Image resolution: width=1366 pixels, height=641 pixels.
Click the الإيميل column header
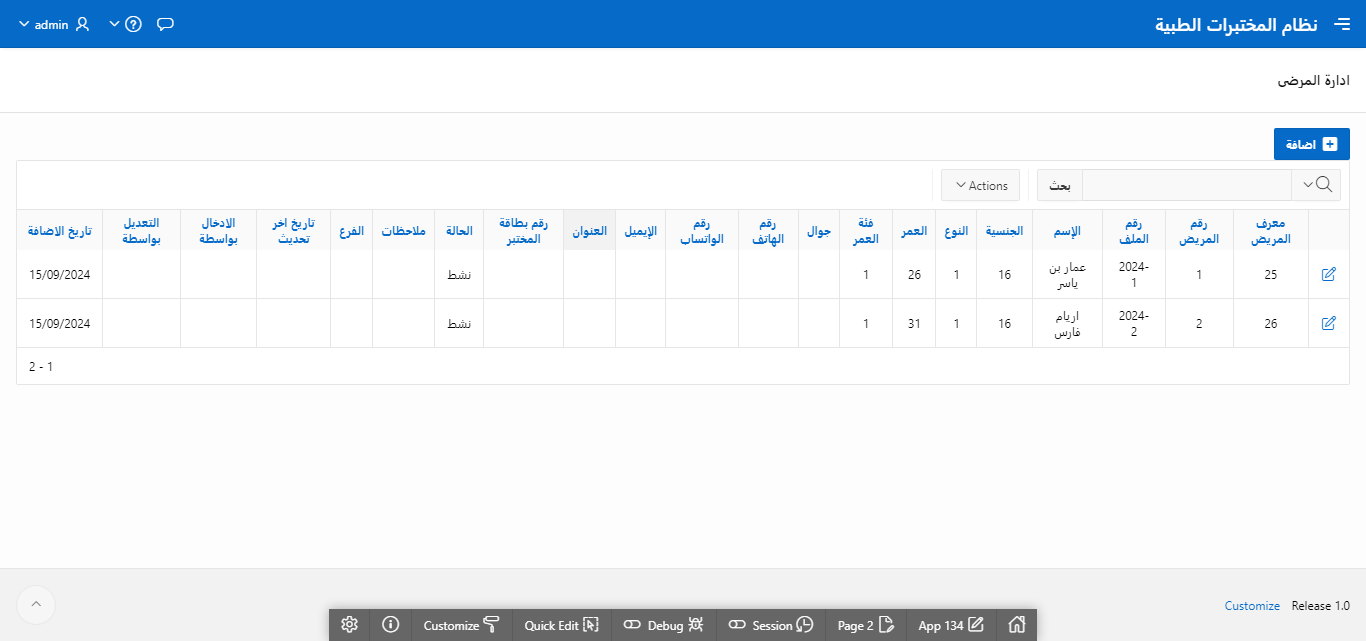(x=640, y=231)
